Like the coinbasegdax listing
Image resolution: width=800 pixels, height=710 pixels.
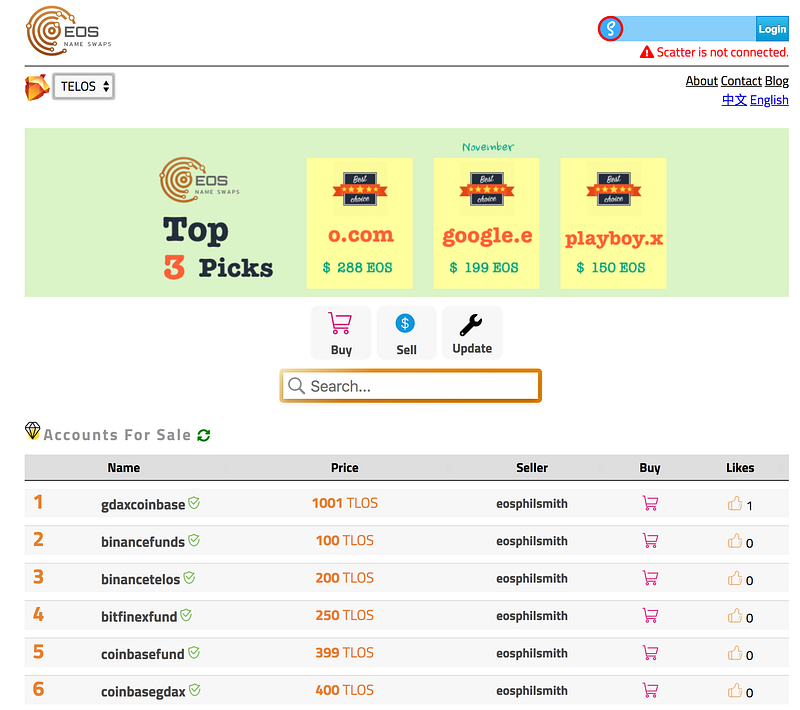tap(735, 690)
